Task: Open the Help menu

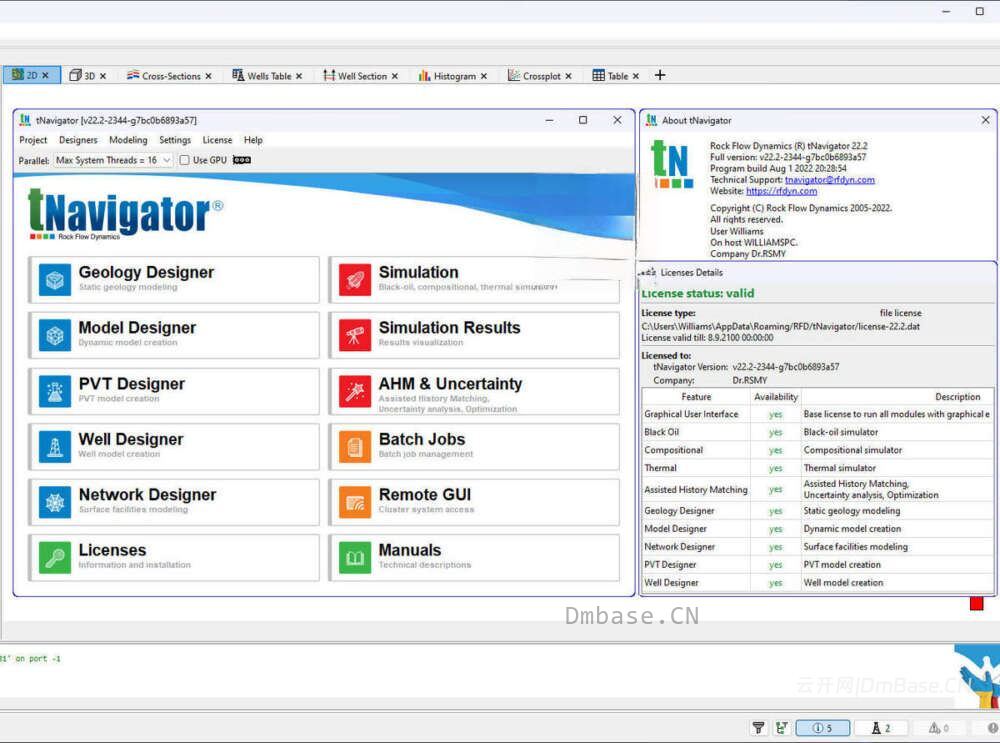Action: 253,140
